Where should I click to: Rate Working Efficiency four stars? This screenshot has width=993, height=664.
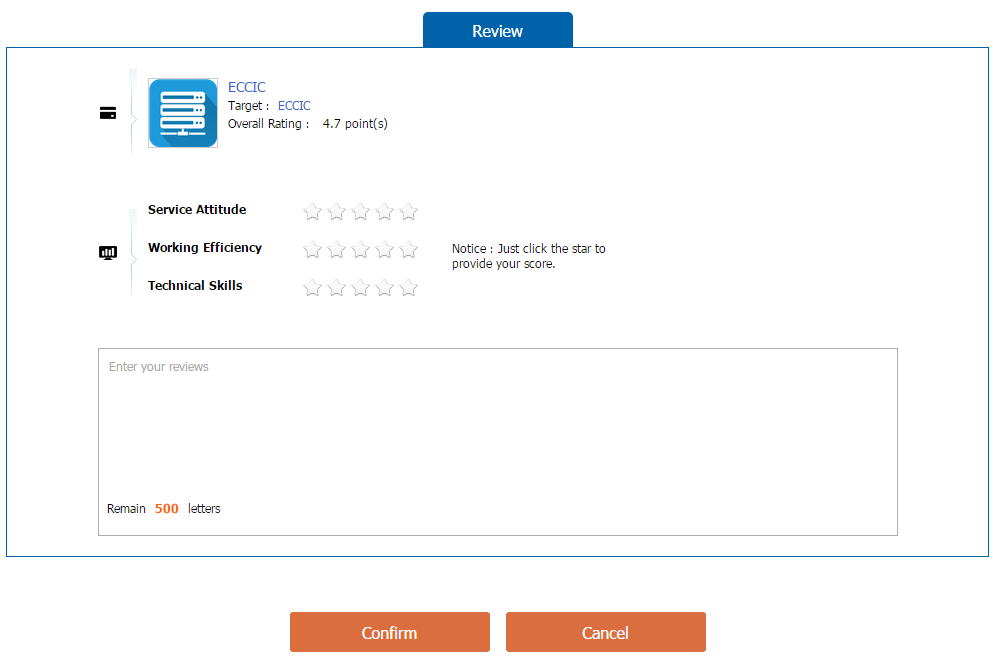384,250
